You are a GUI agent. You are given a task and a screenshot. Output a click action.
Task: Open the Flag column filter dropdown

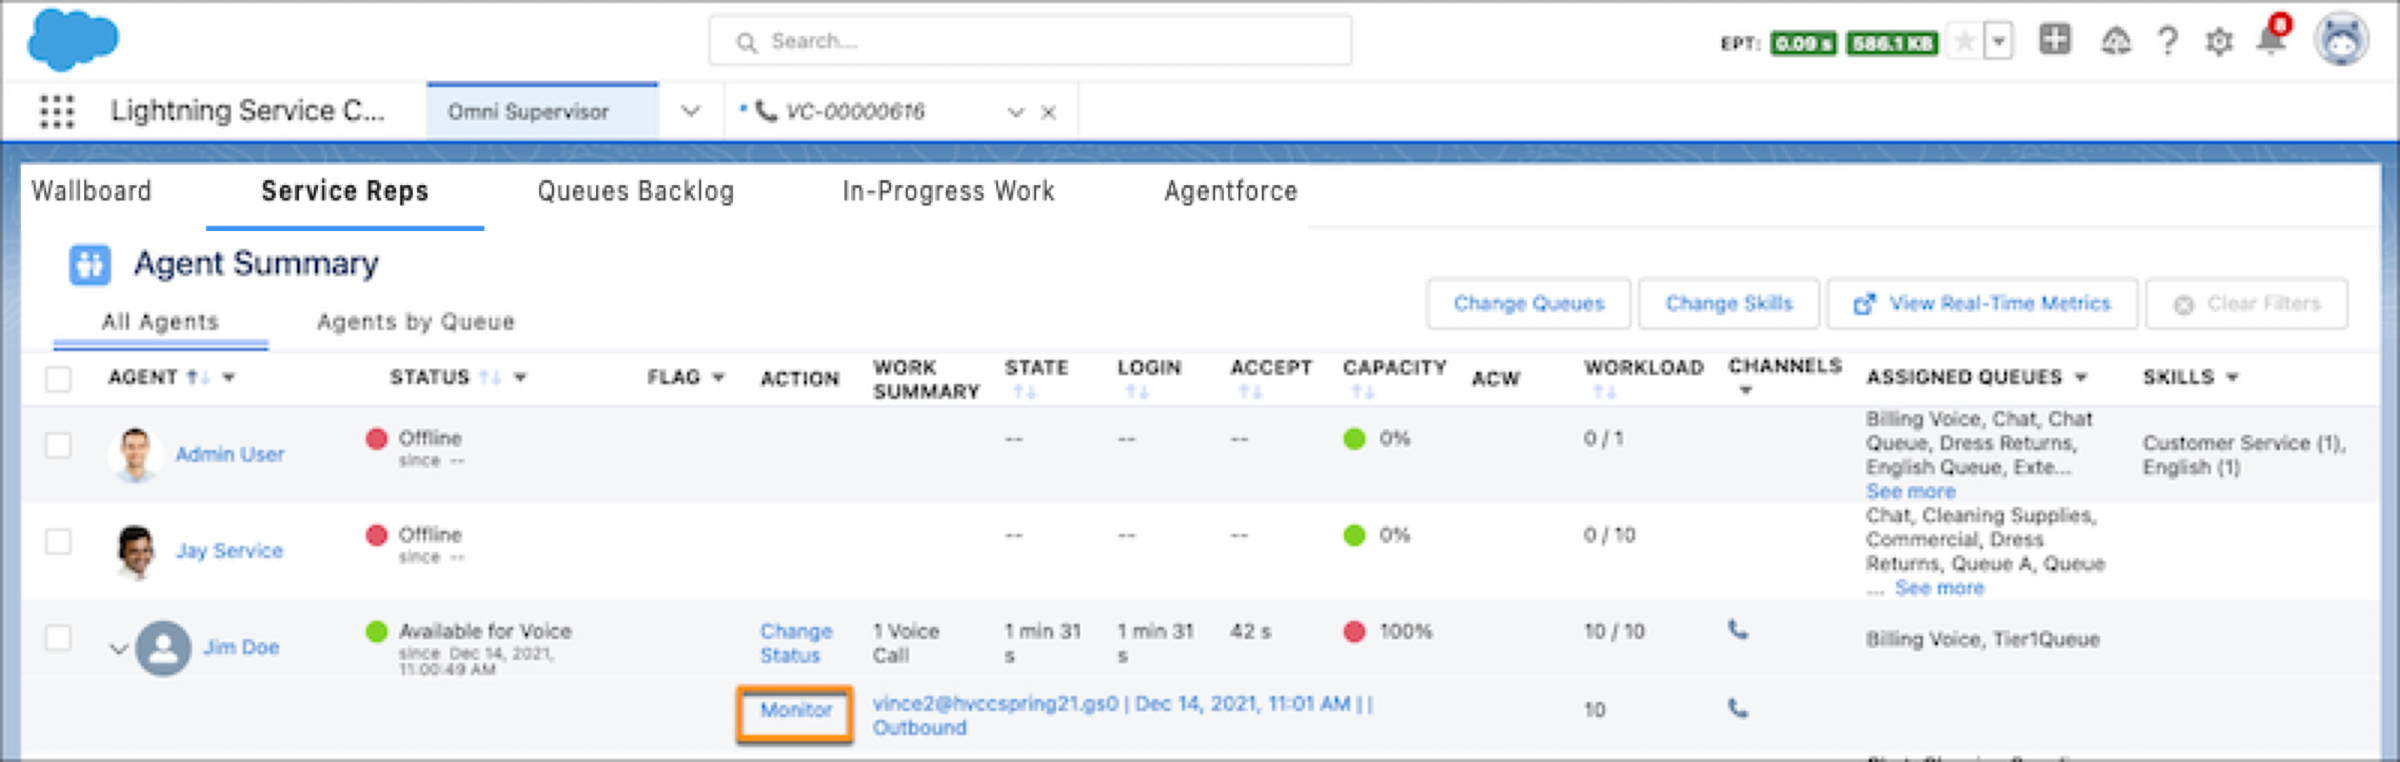coord(718,378)
